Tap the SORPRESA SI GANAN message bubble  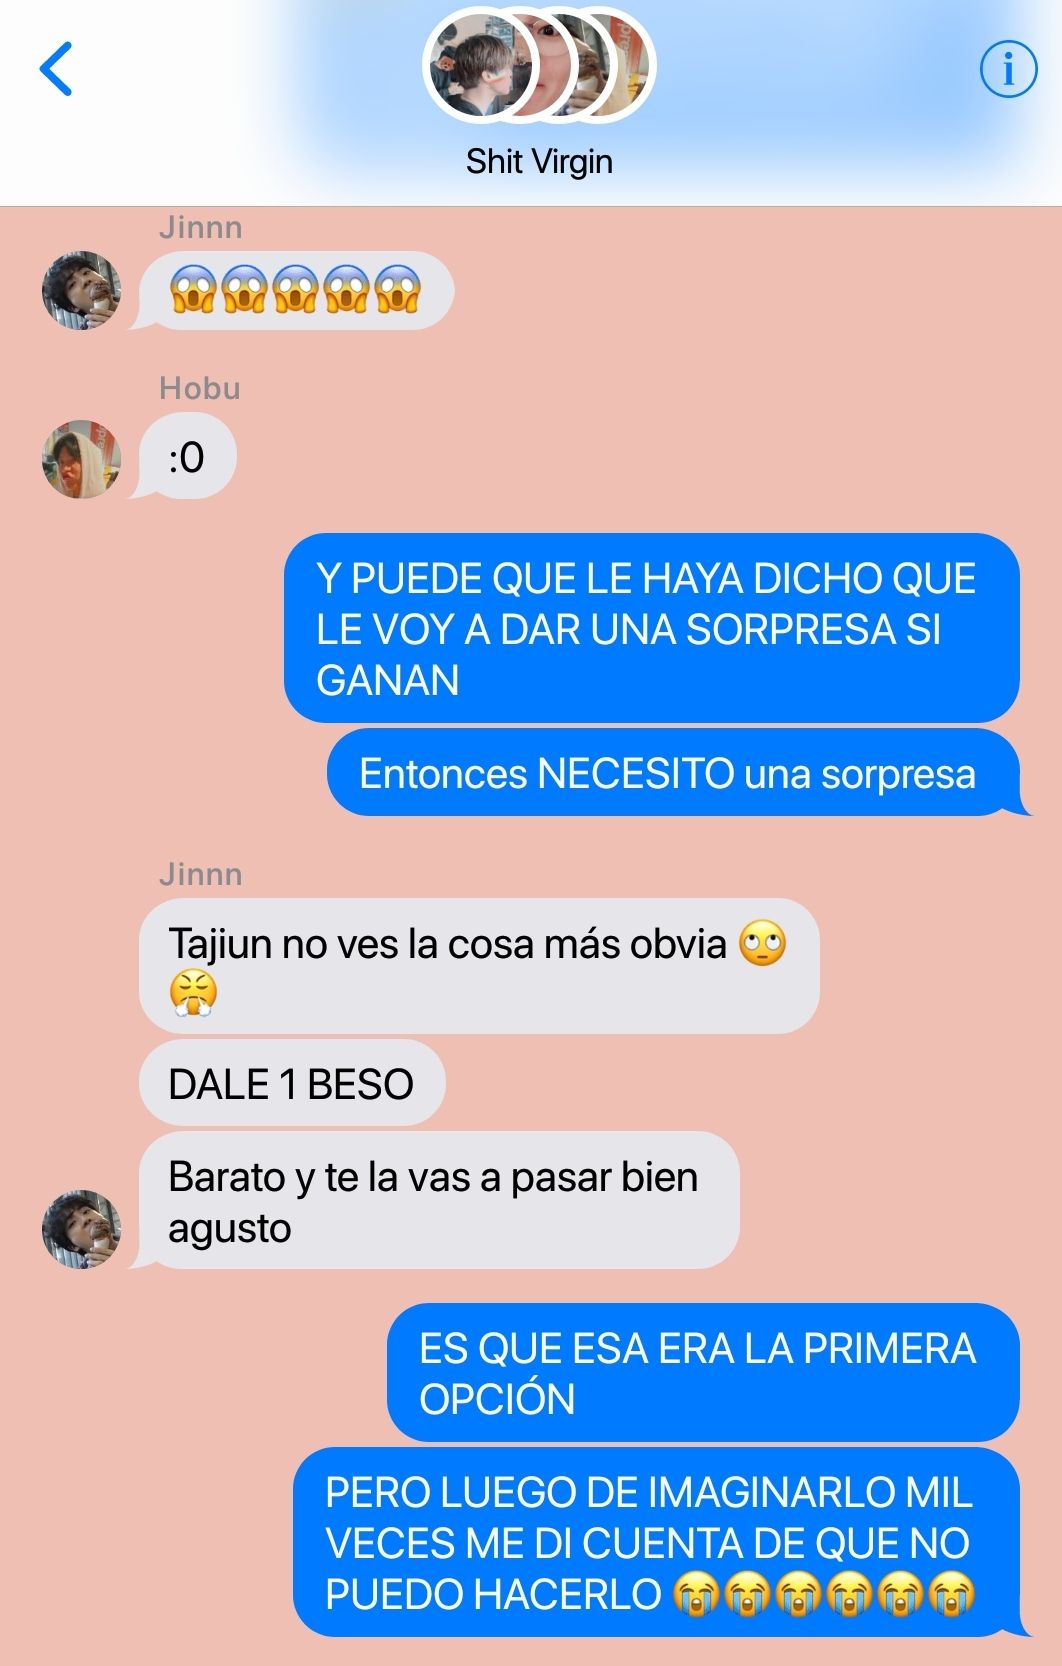click(x=652, y=628)
